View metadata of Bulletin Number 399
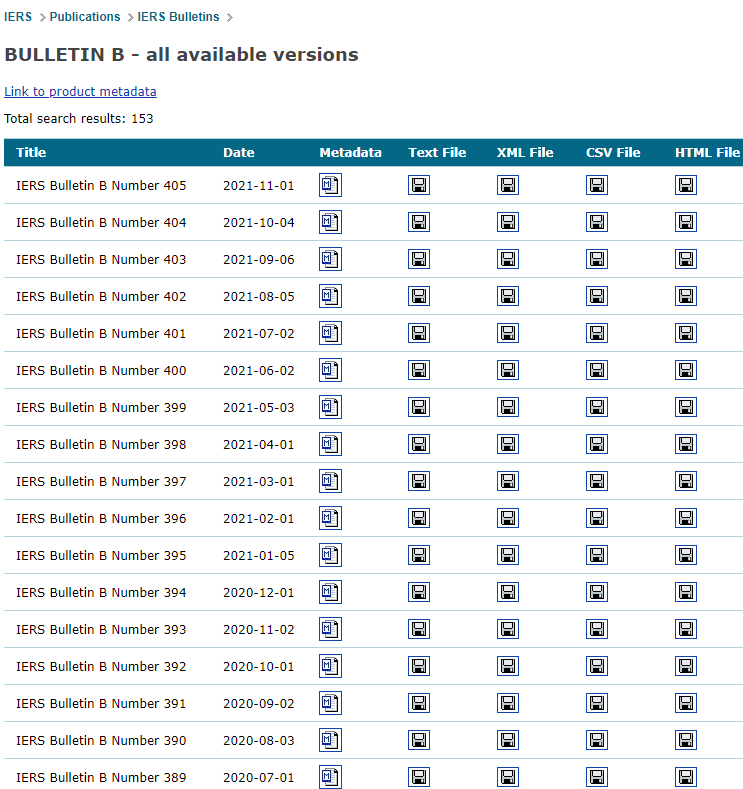 pos(330,407)
